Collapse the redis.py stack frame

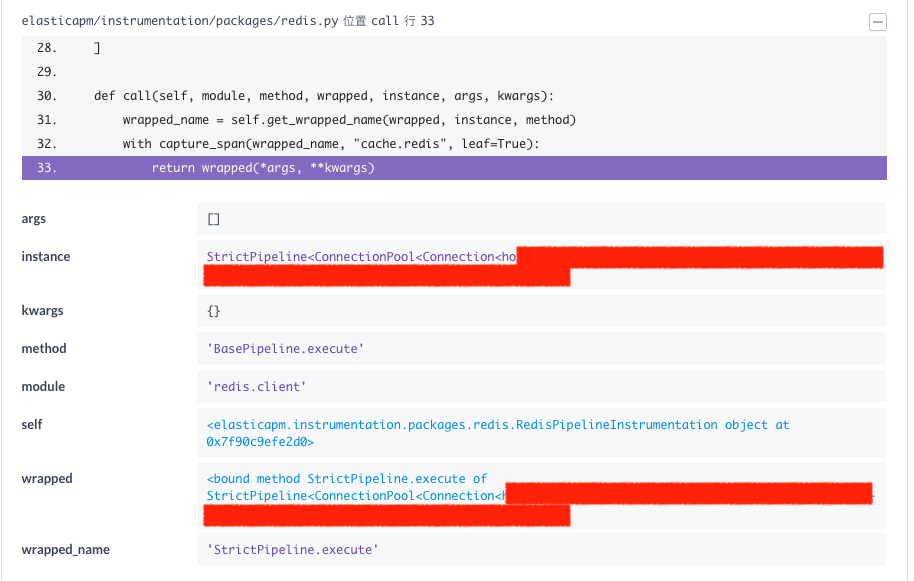click(x=877, y=22)
